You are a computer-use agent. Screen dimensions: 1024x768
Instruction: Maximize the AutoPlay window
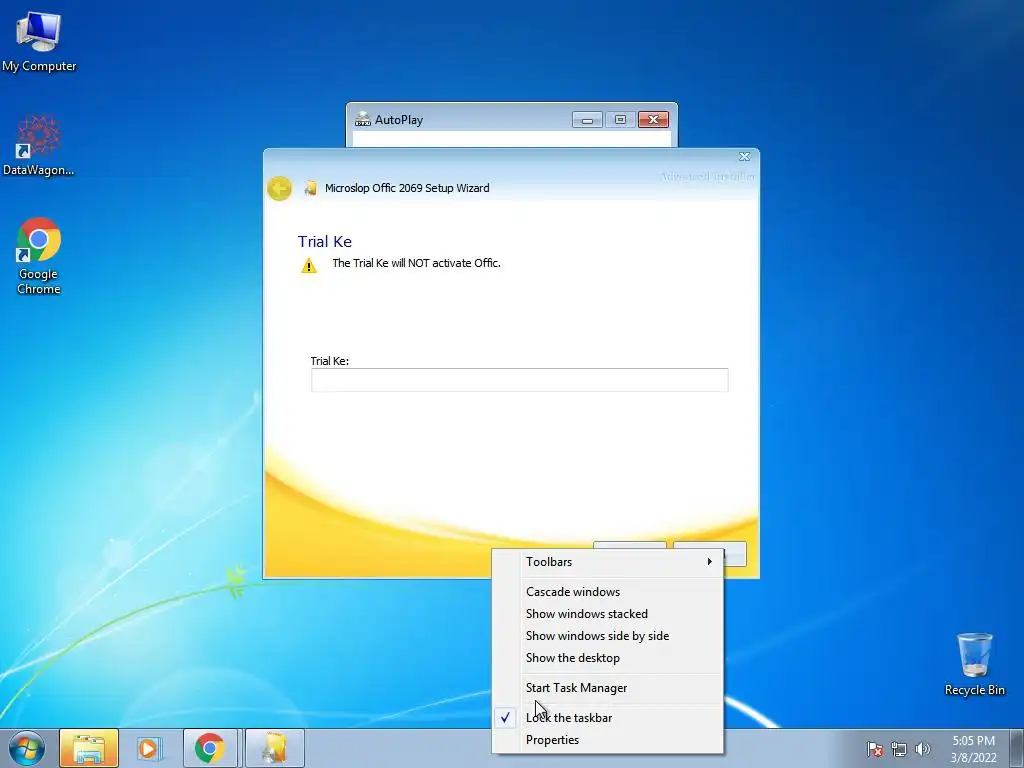click(620, 120)
